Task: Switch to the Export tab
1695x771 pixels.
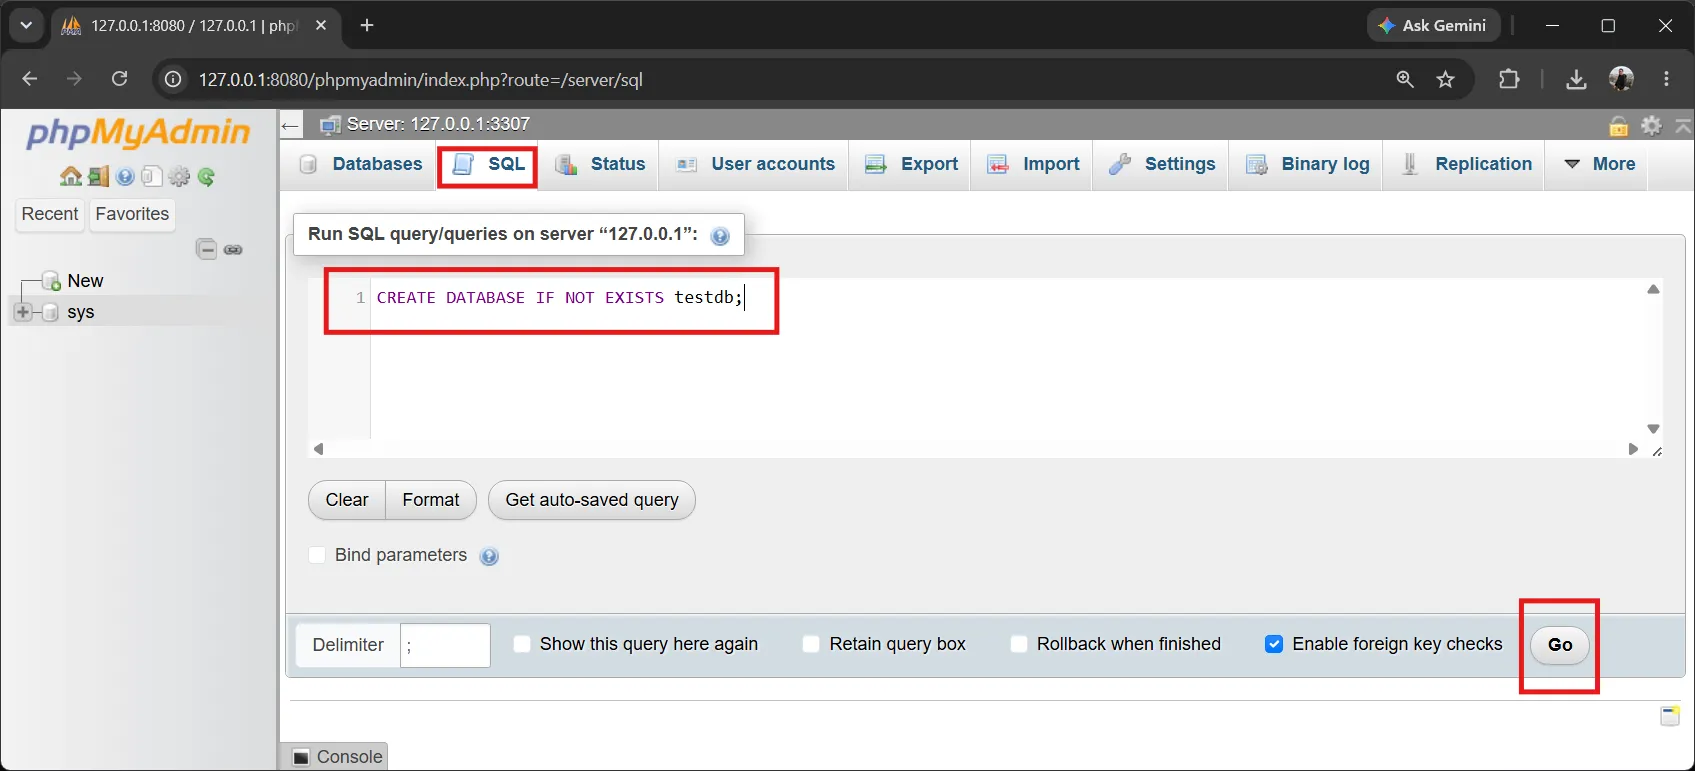Action: 911,164
